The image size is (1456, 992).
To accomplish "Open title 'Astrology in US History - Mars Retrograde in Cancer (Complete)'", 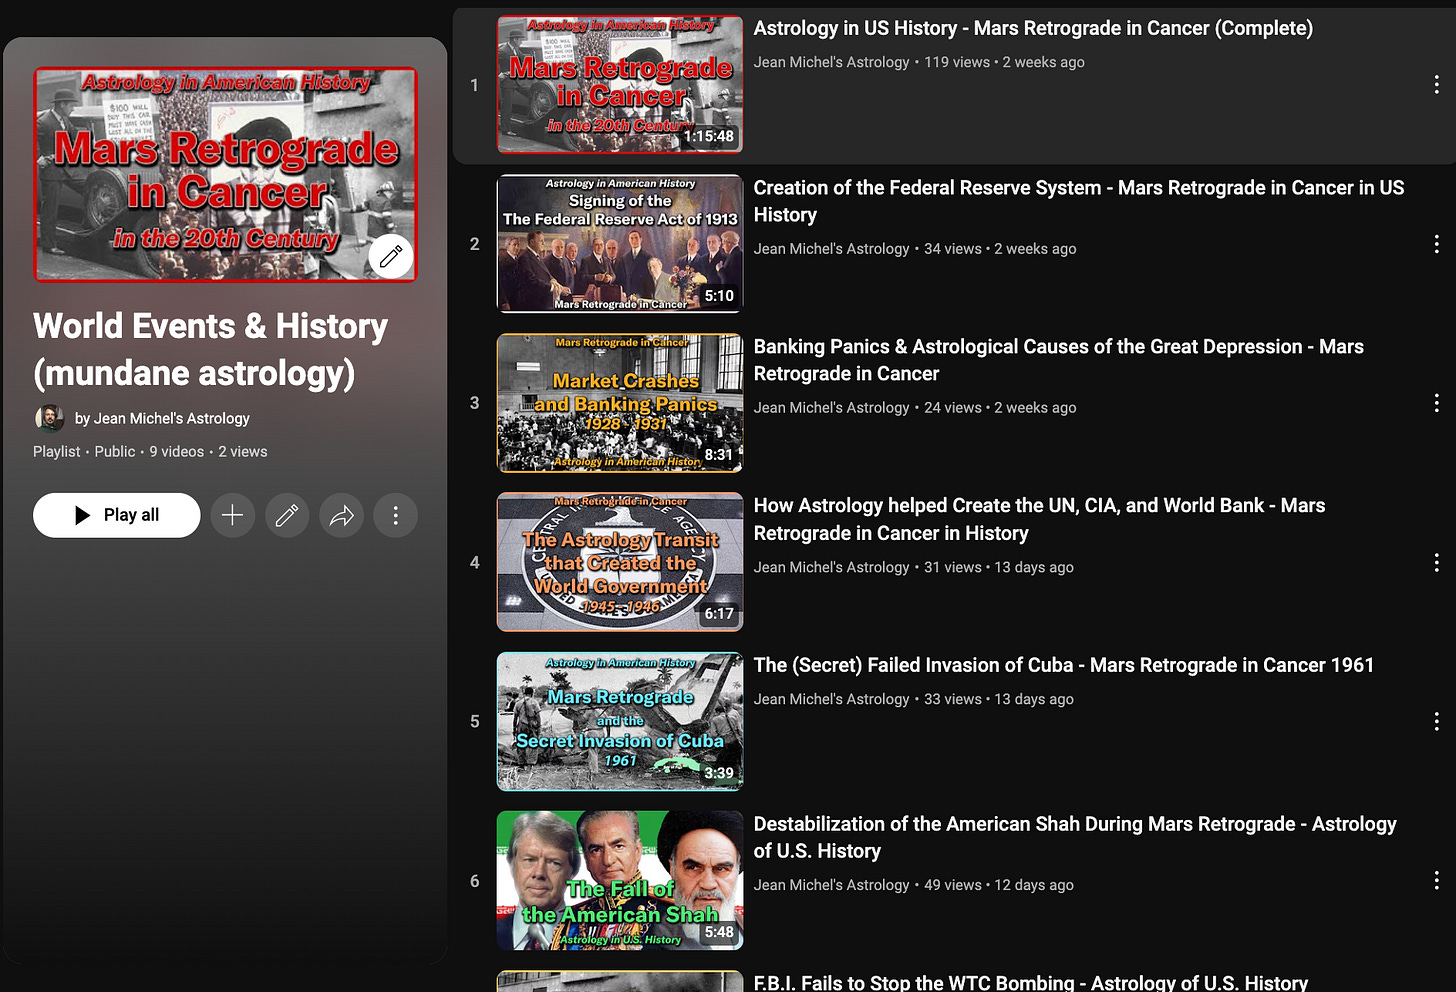I will click(x=1033, y=28).
